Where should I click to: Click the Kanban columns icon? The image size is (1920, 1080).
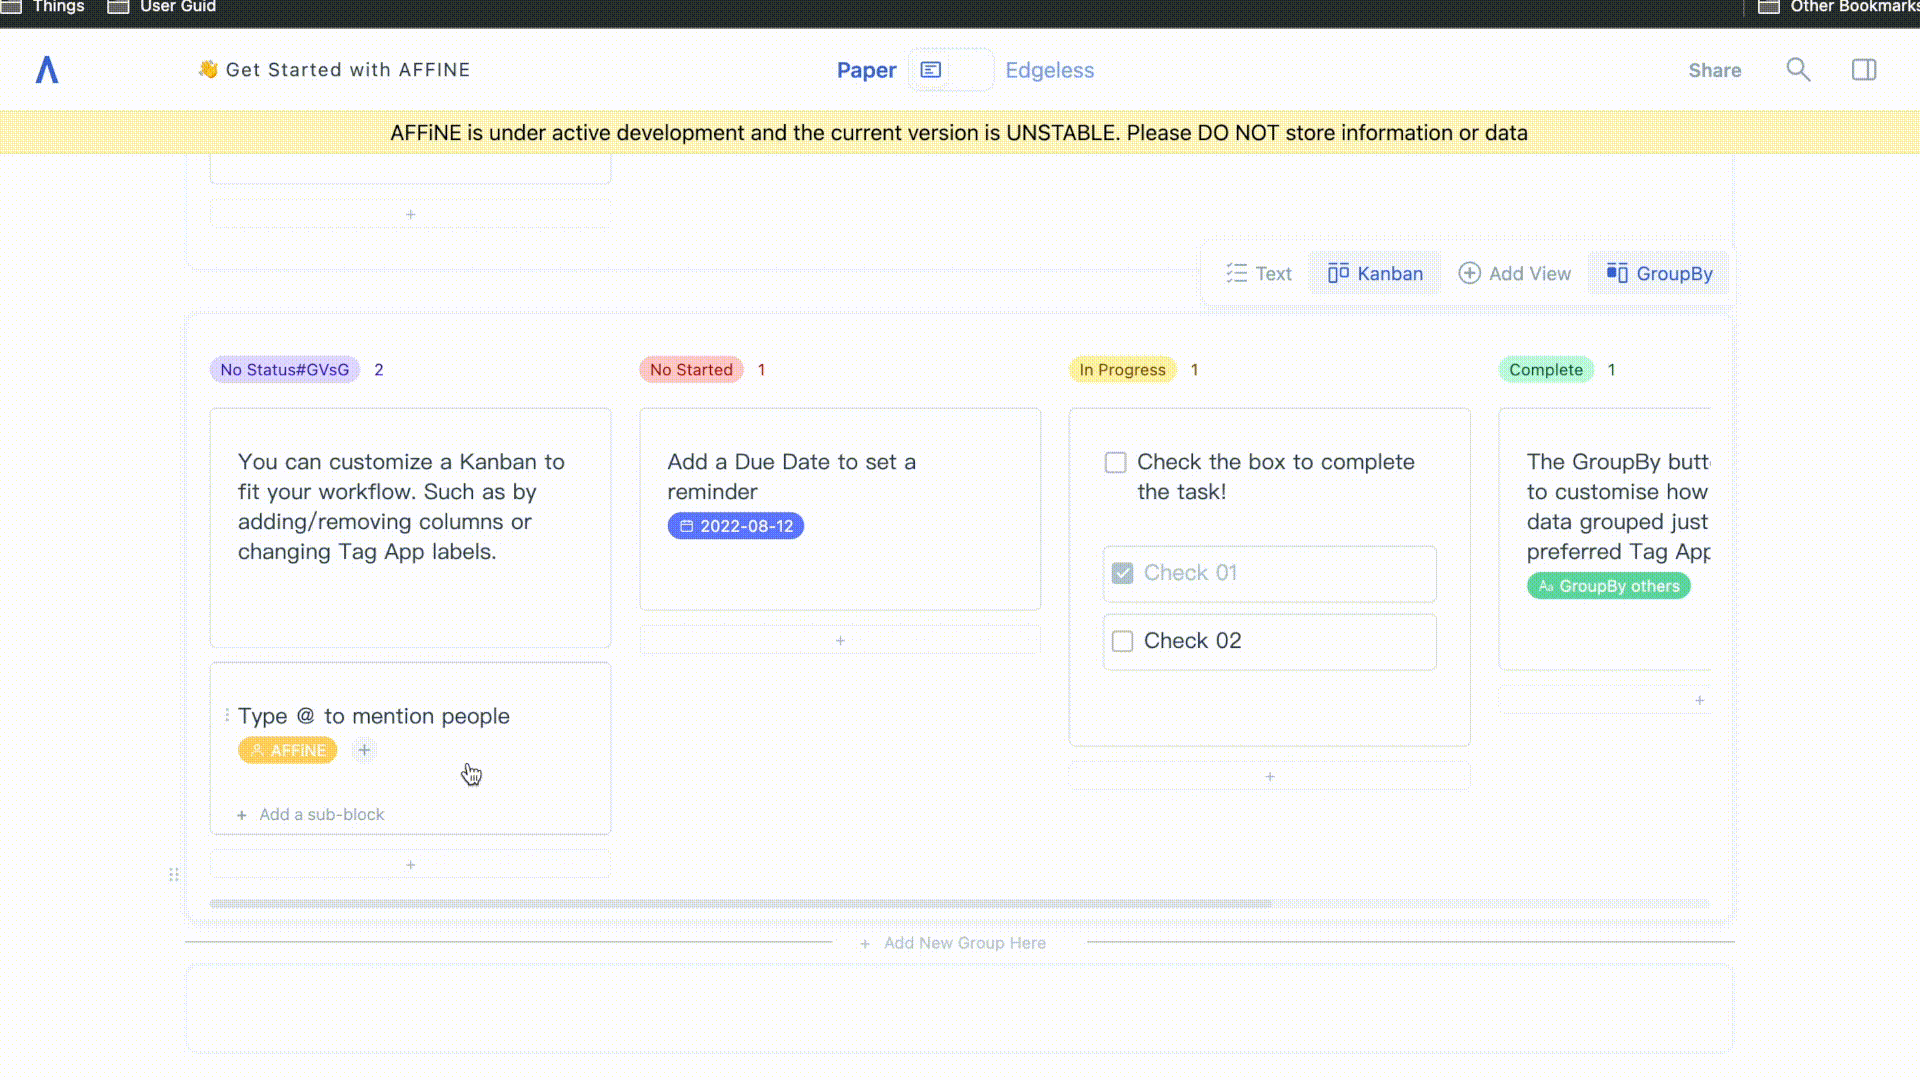tap(1338, 273)
